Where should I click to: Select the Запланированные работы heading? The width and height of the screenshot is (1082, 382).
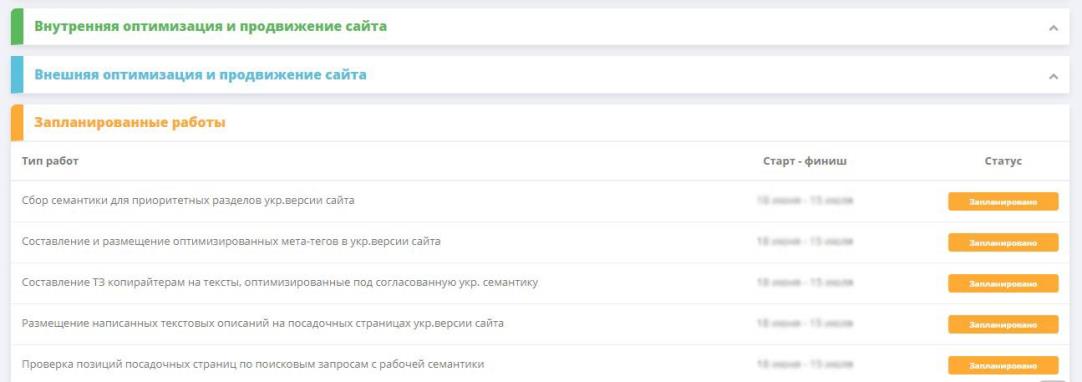point(130,123)
